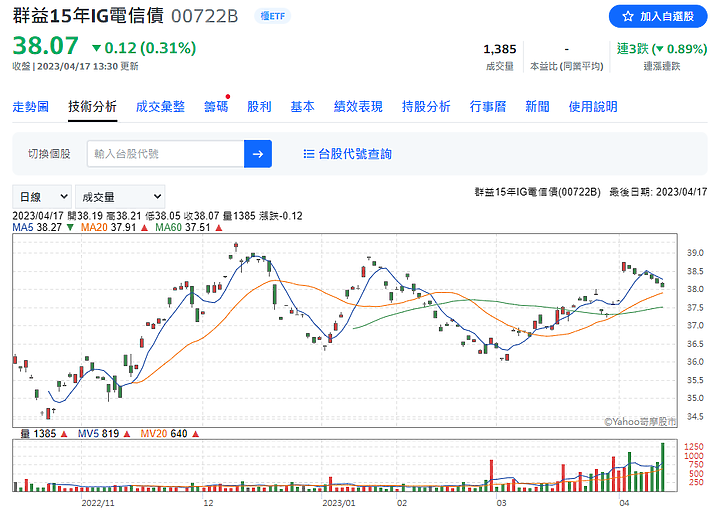Open the 股利 tab
Image resolution: width=720 pixels, height=513 pixels.
tap(259, 107)
